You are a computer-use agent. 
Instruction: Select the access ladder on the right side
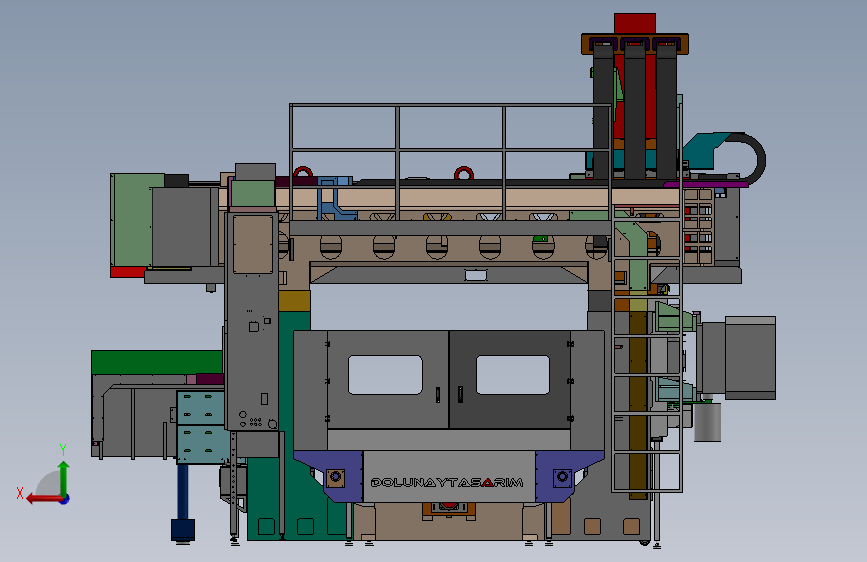tap(647, 348)
